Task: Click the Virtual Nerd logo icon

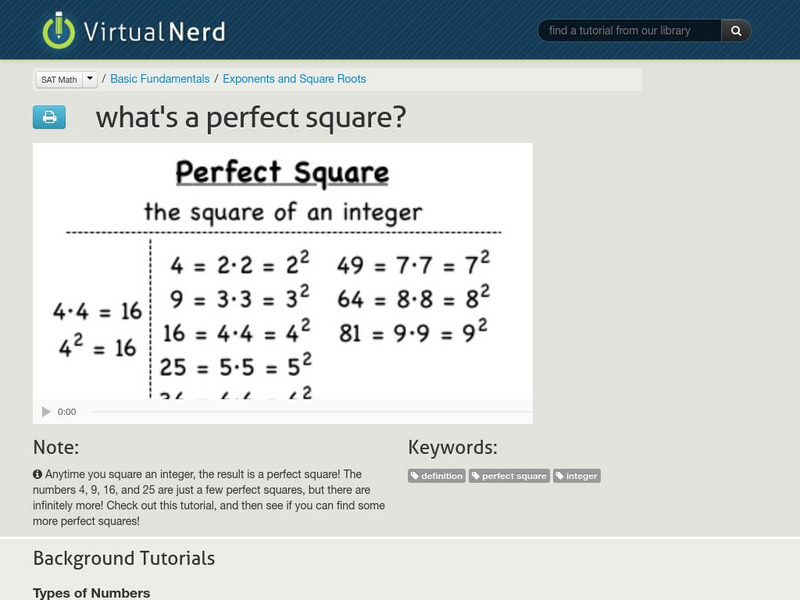Action: pyautogui.click(x=59, y=31)
